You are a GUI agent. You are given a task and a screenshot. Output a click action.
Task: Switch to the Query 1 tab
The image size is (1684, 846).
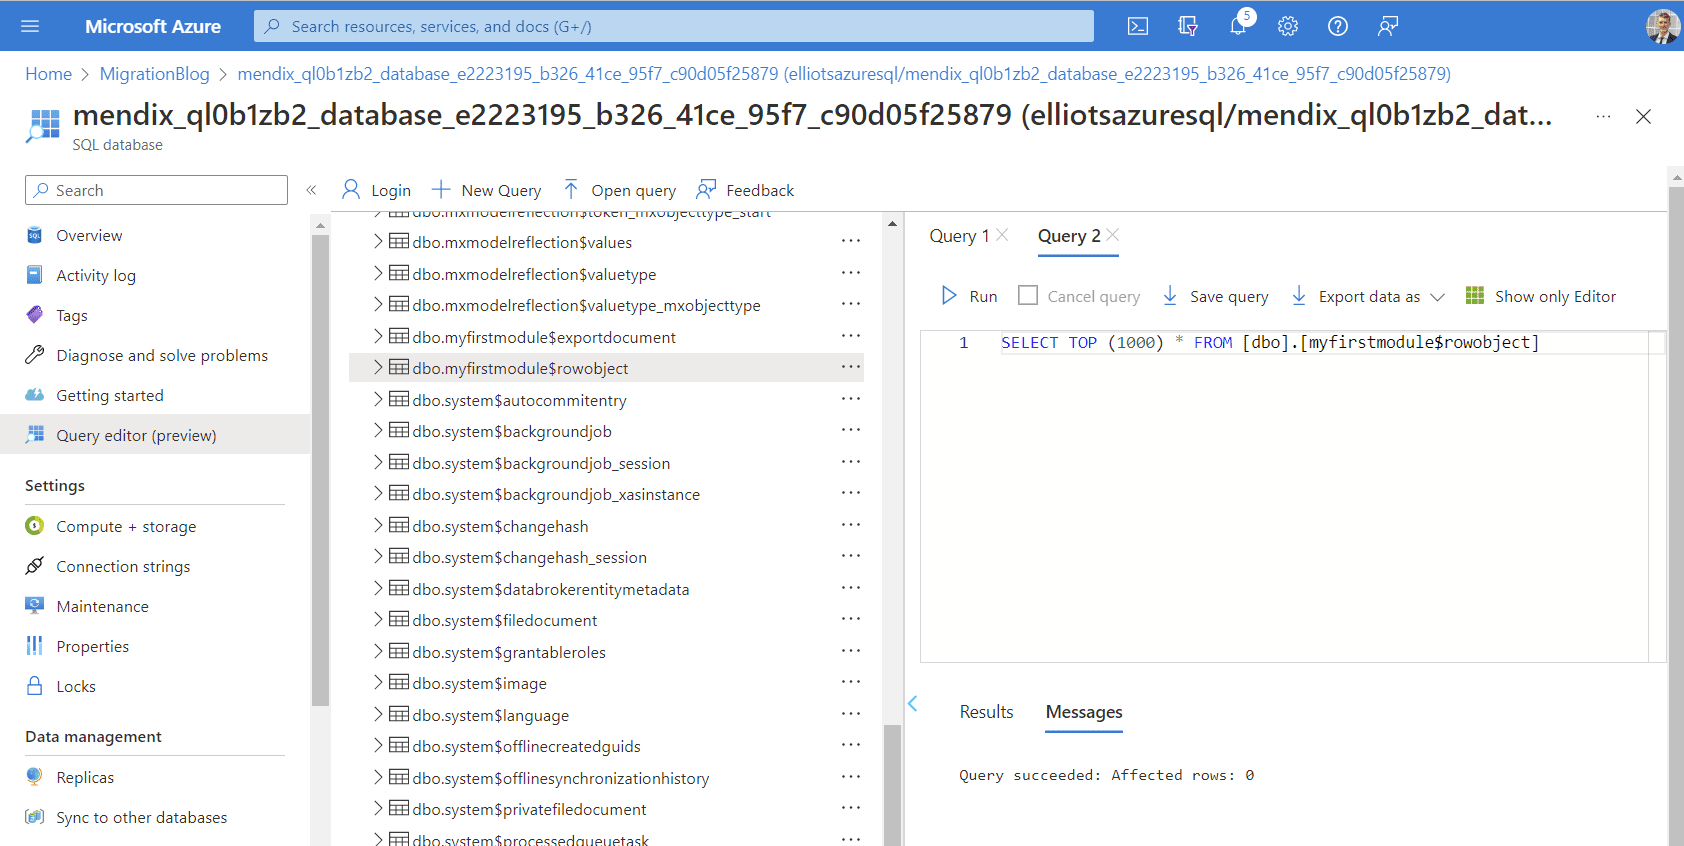click(959, 236)
